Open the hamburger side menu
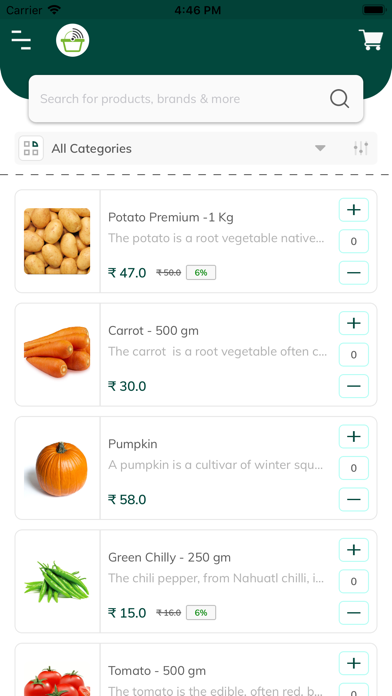 21,40
